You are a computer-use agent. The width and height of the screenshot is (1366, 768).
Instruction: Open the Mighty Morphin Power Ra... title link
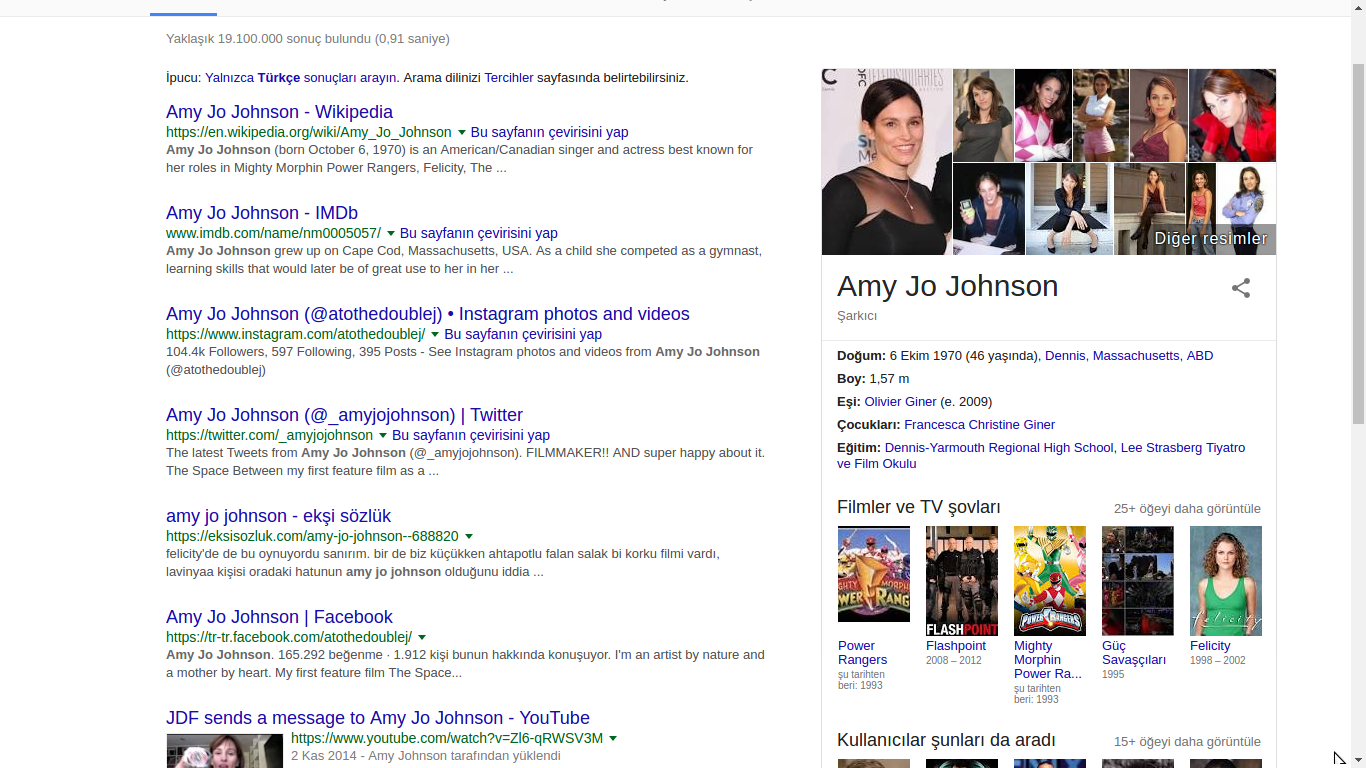click(1048, 660)
